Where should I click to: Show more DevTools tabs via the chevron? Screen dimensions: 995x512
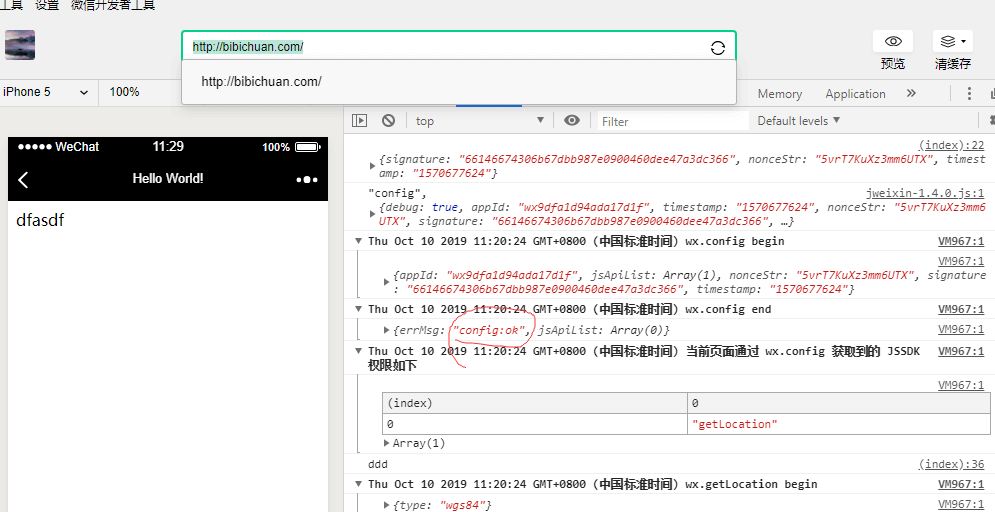coord(911,93)
